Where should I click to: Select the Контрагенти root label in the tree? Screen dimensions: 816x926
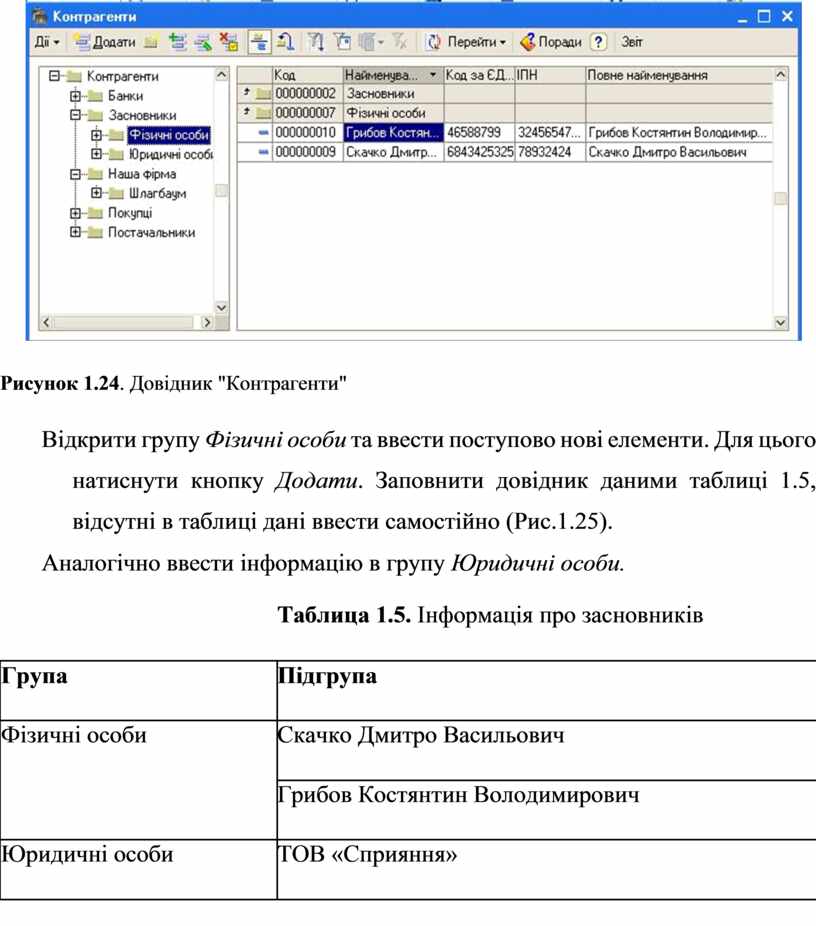[x=122, y=76]
